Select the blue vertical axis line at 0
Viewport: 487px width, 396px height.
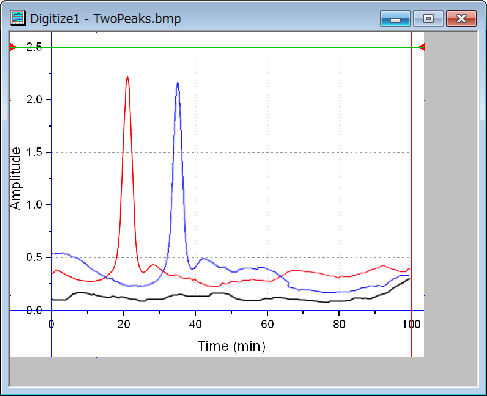click(x=51, y=193)
